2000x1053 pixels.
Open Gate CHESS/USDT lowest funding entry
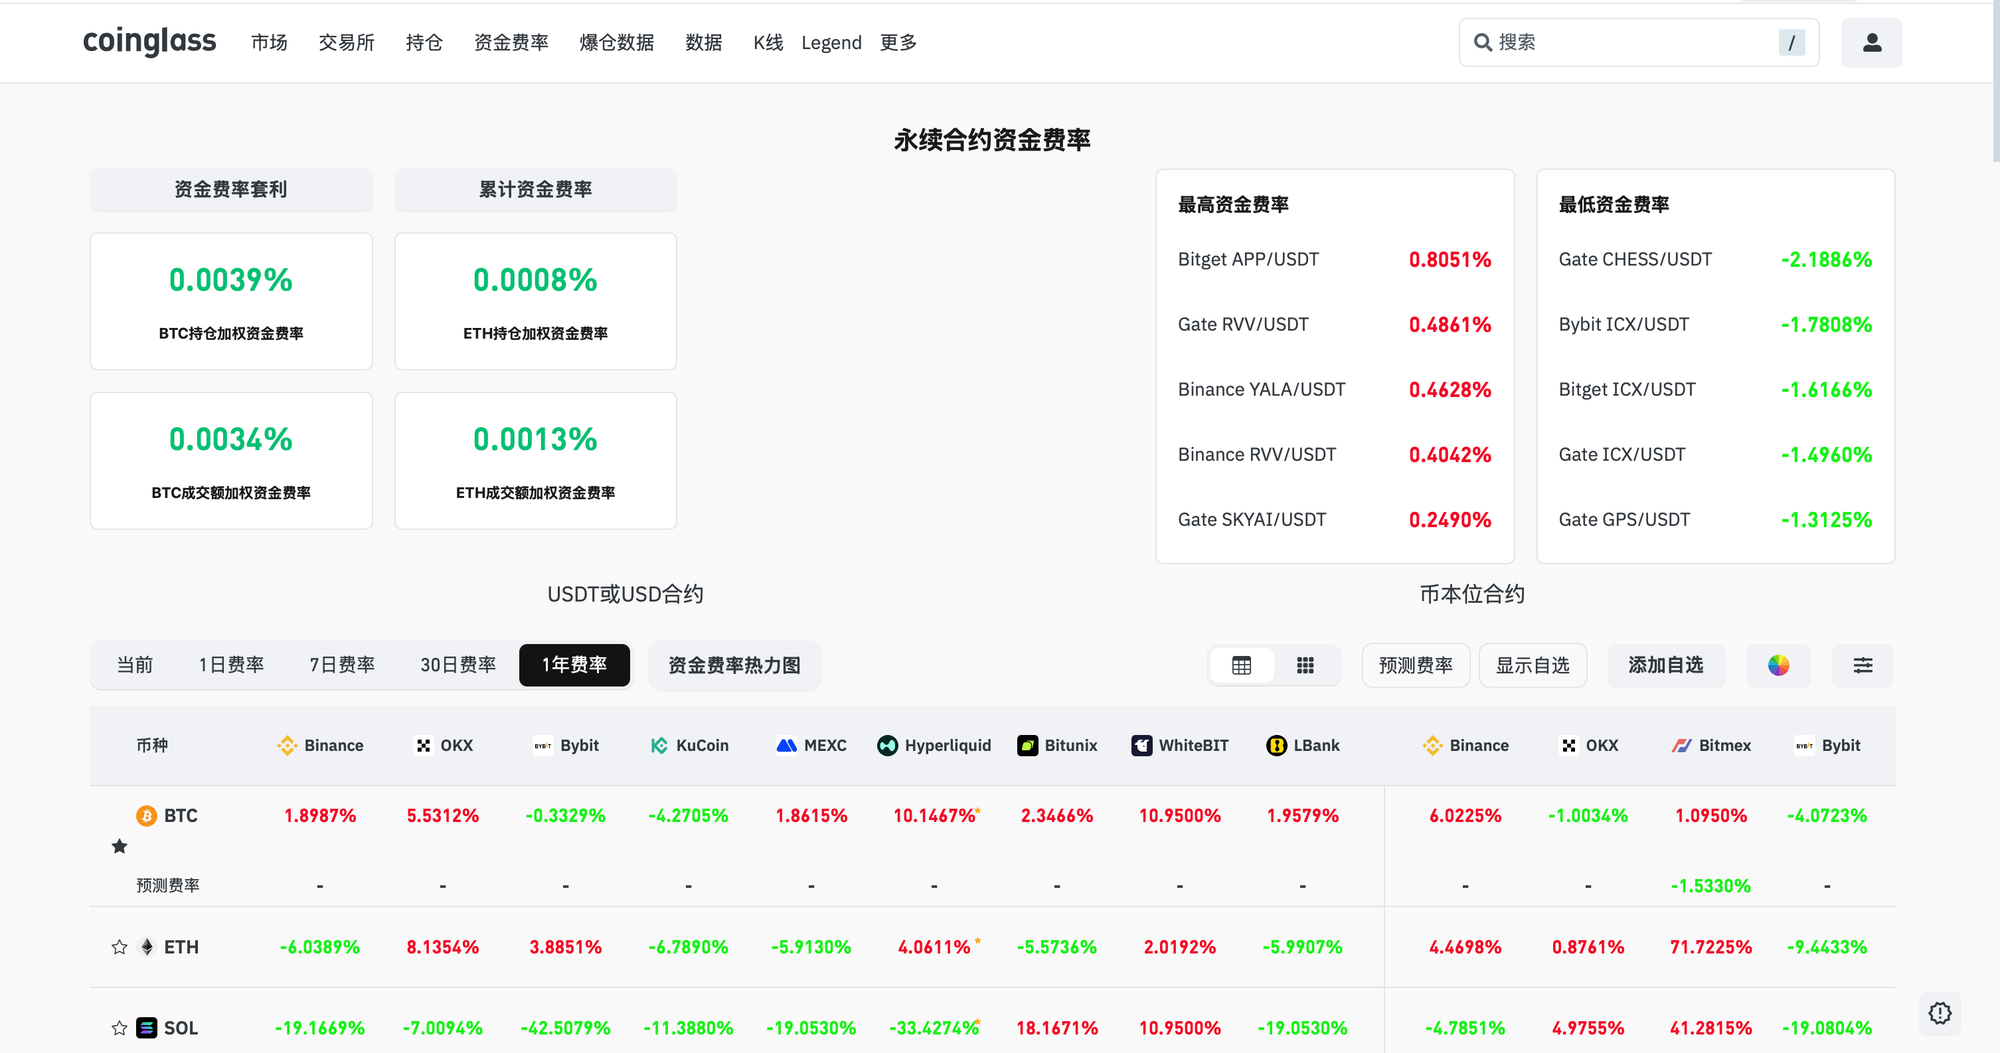pos(1715,260)
